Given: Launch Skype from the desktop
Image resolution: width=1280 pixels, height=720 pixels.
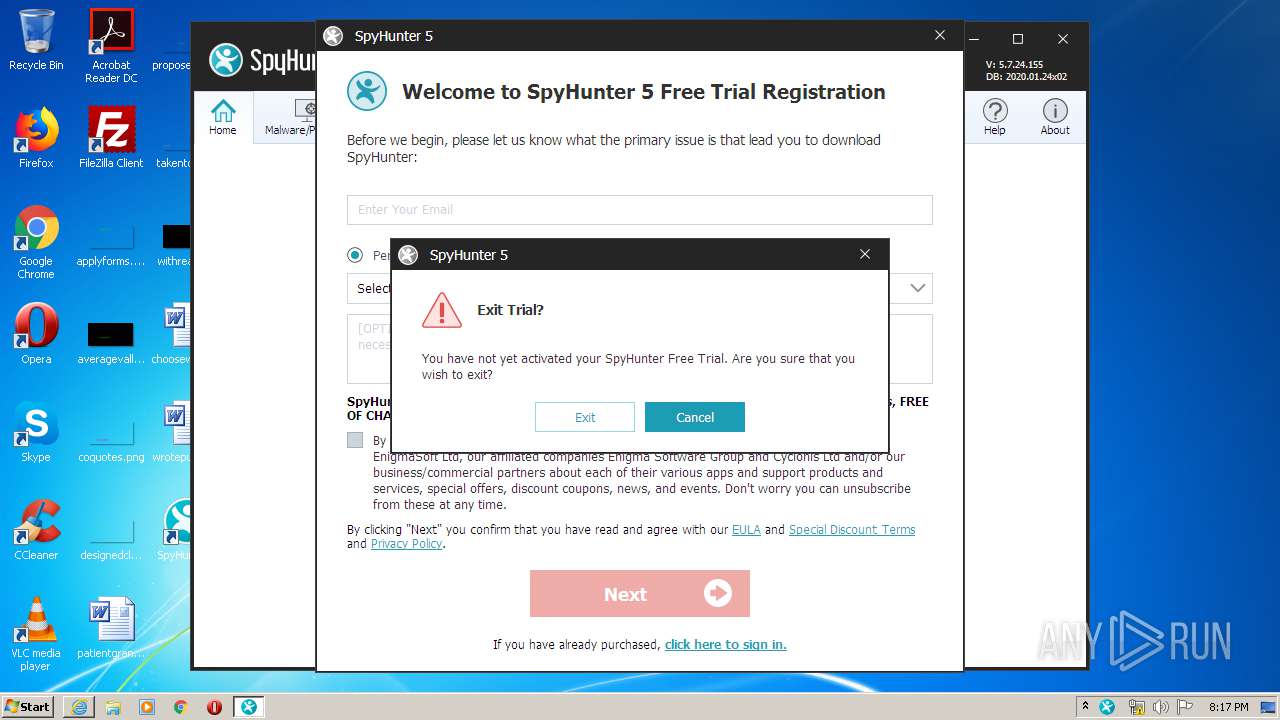Looking at the screenshot, I should 36,432.
